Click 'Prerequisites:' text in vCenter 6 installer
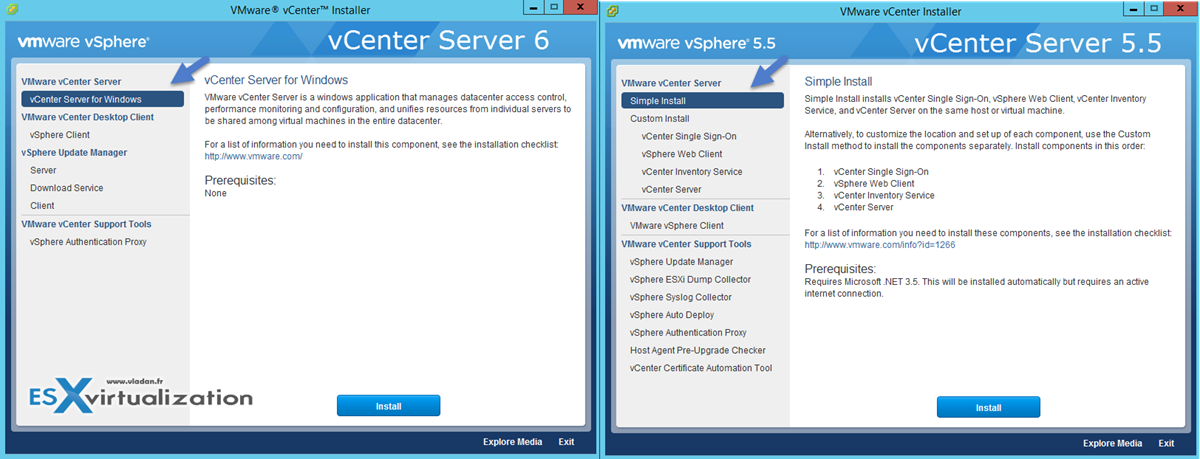The height and width of the screenshot is (459, 1200). pos(240,180)
